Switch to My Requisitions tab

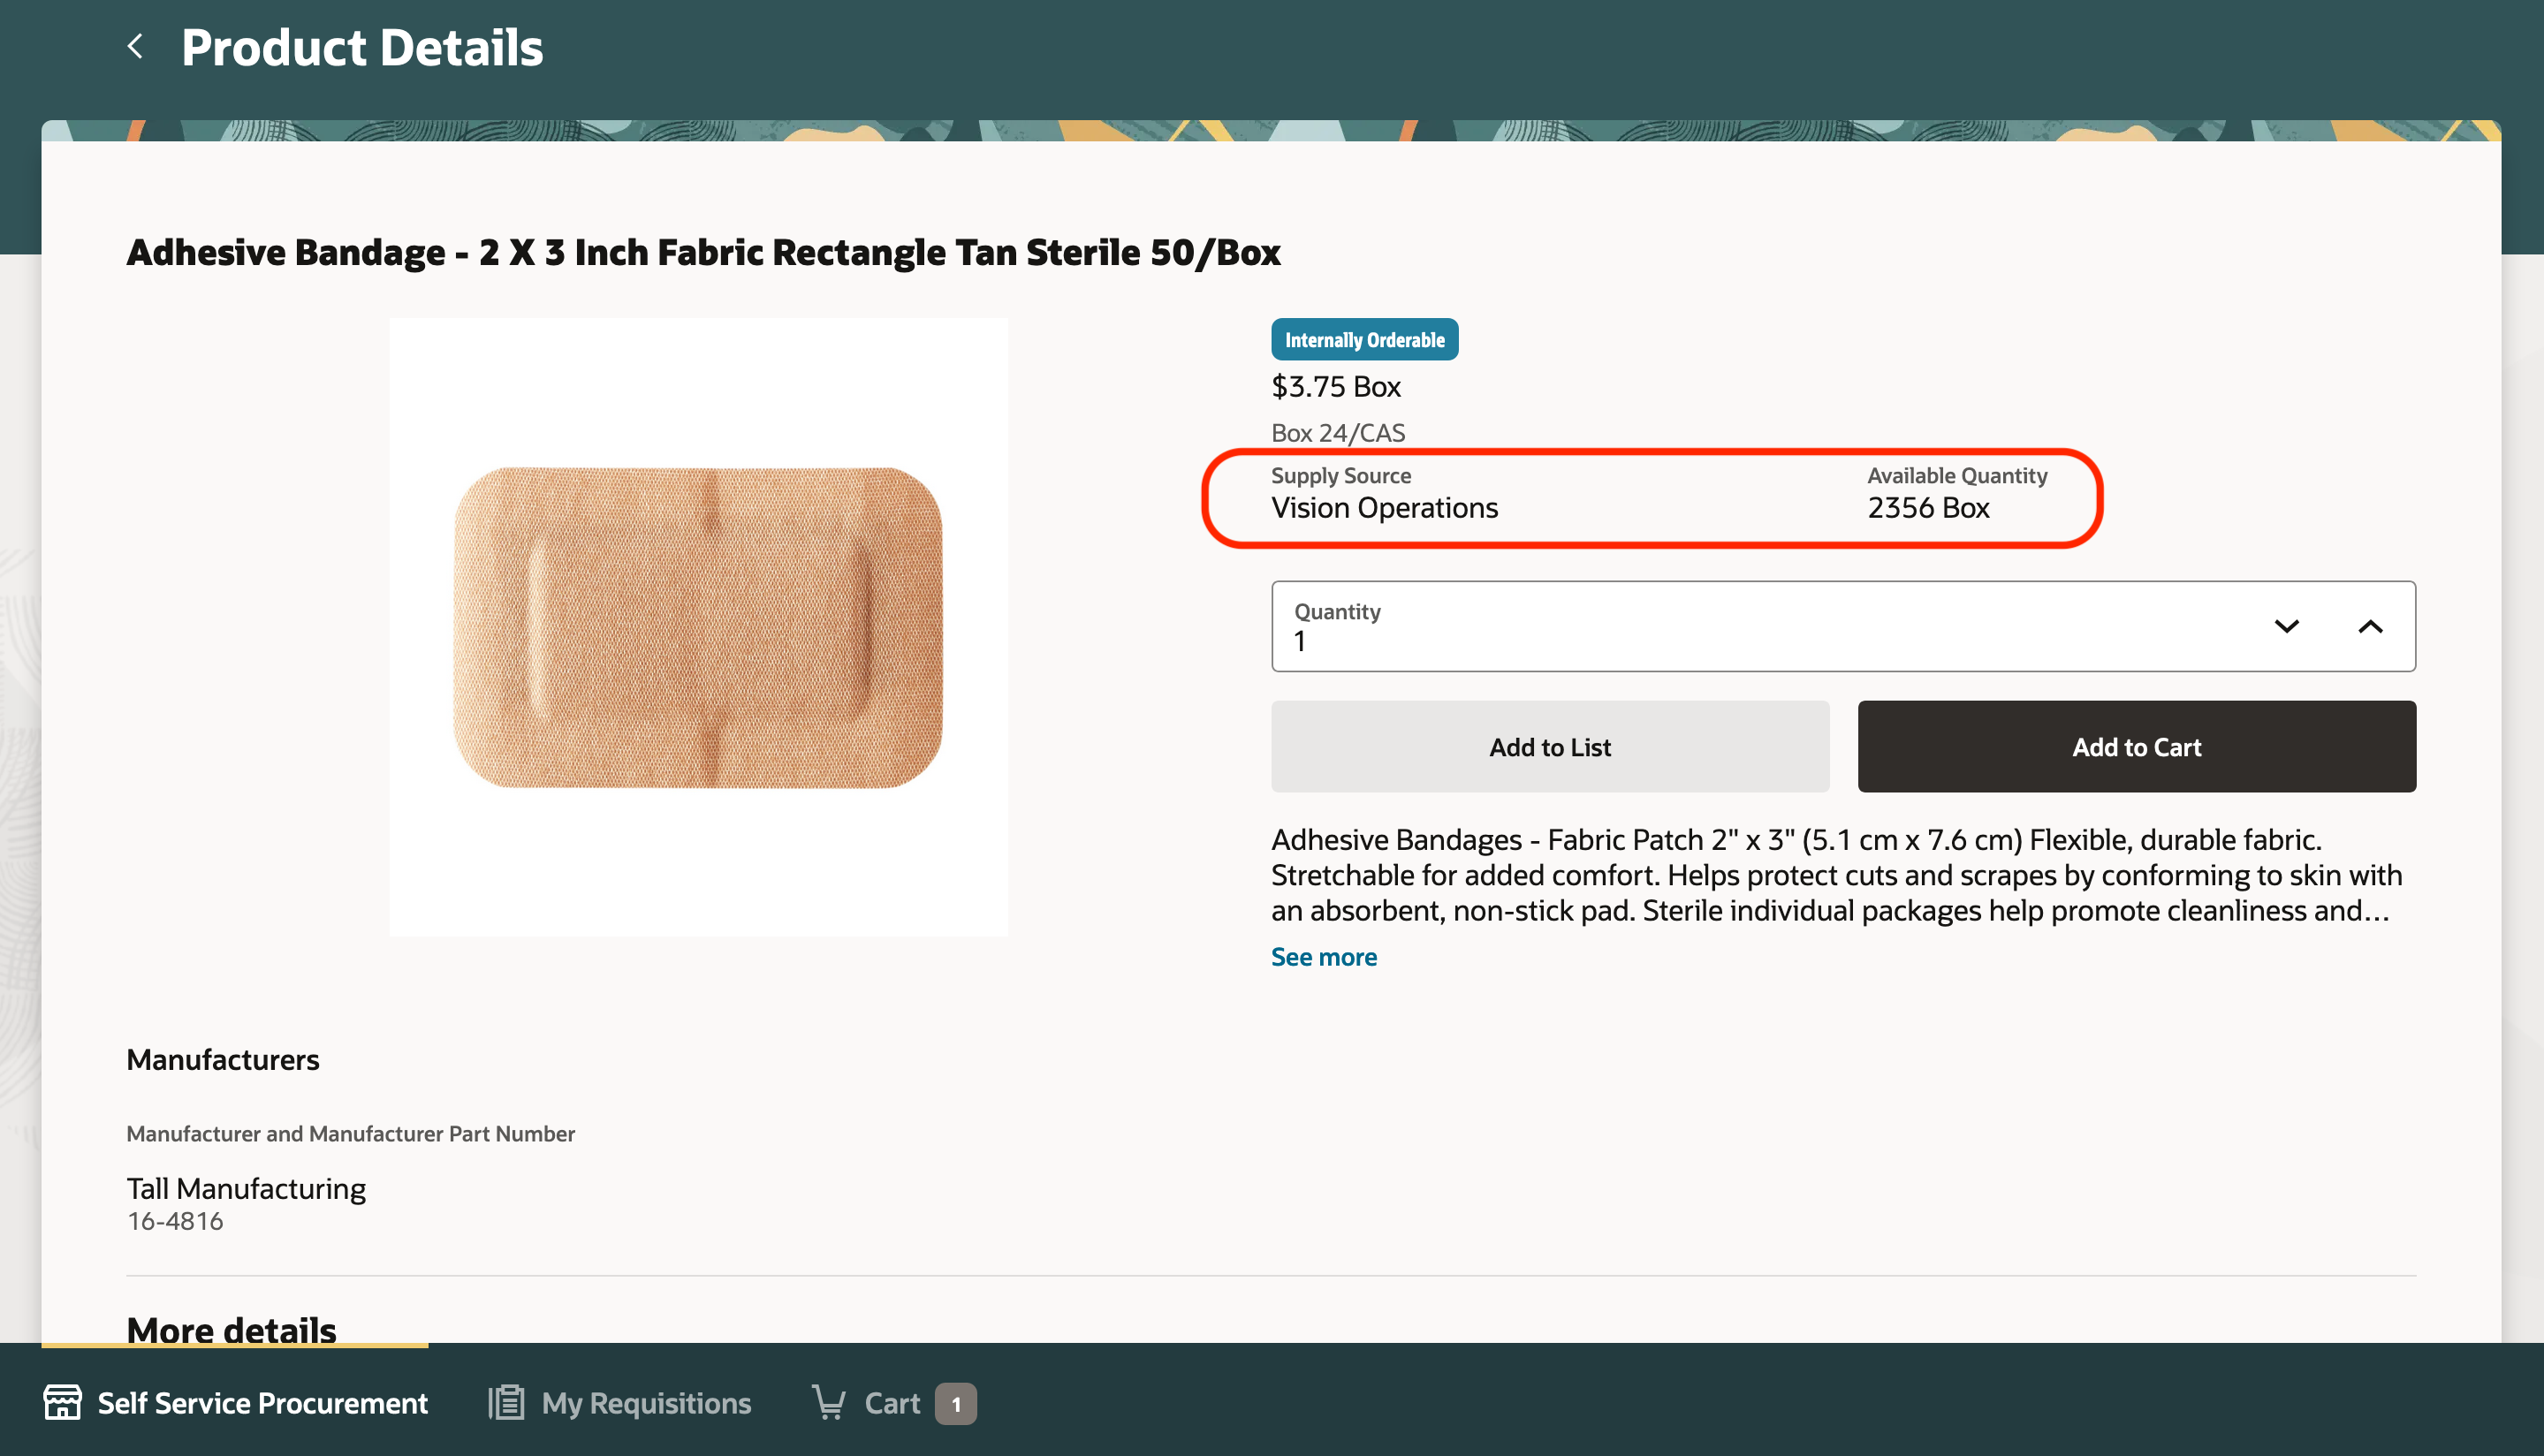646,1403
